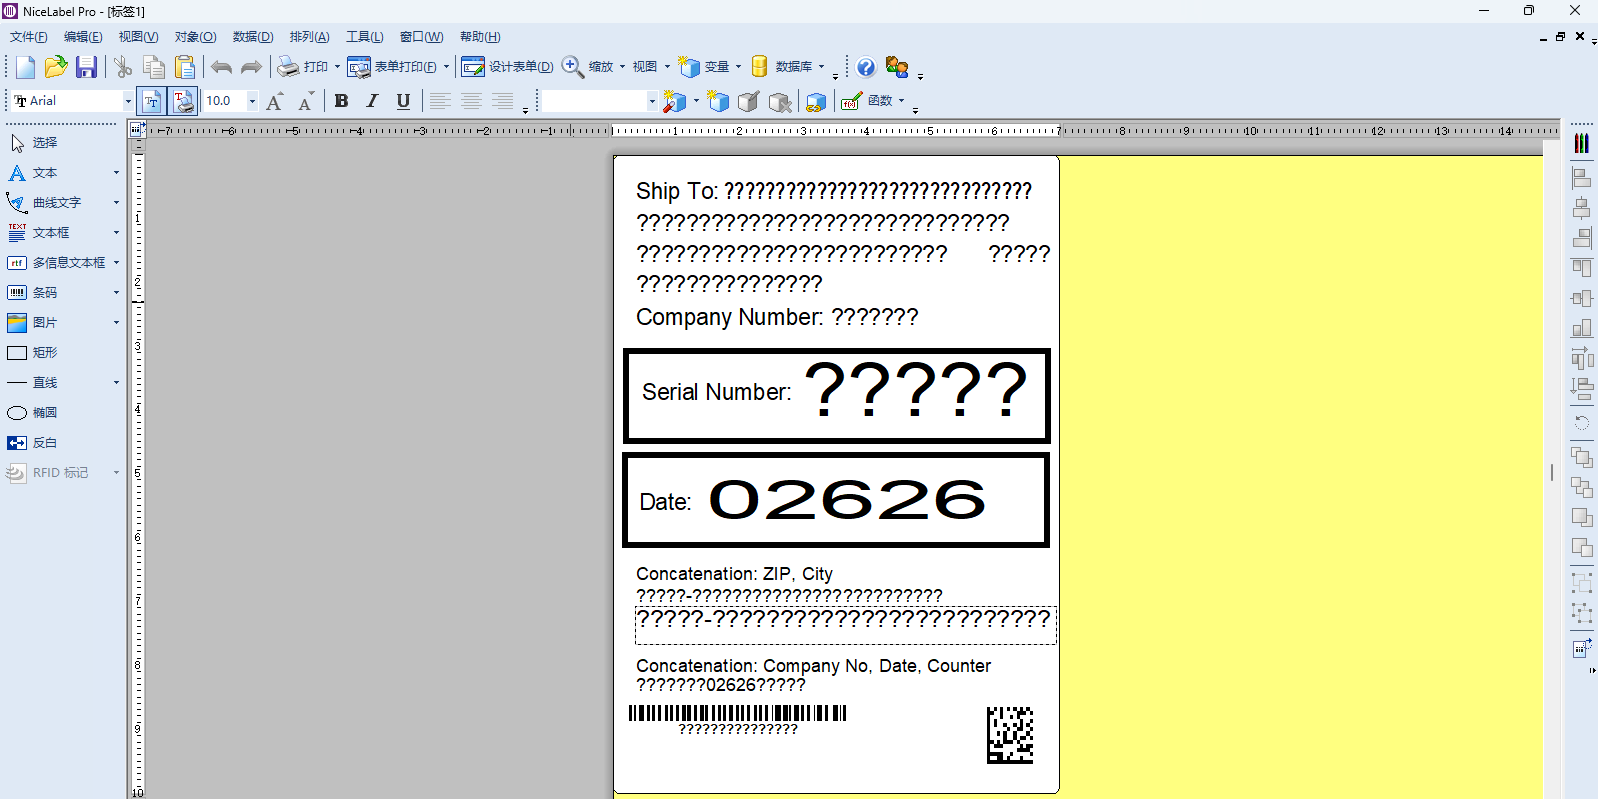Toggle Underline formatting
The image size is (1598, 799).
pos(403,101)
